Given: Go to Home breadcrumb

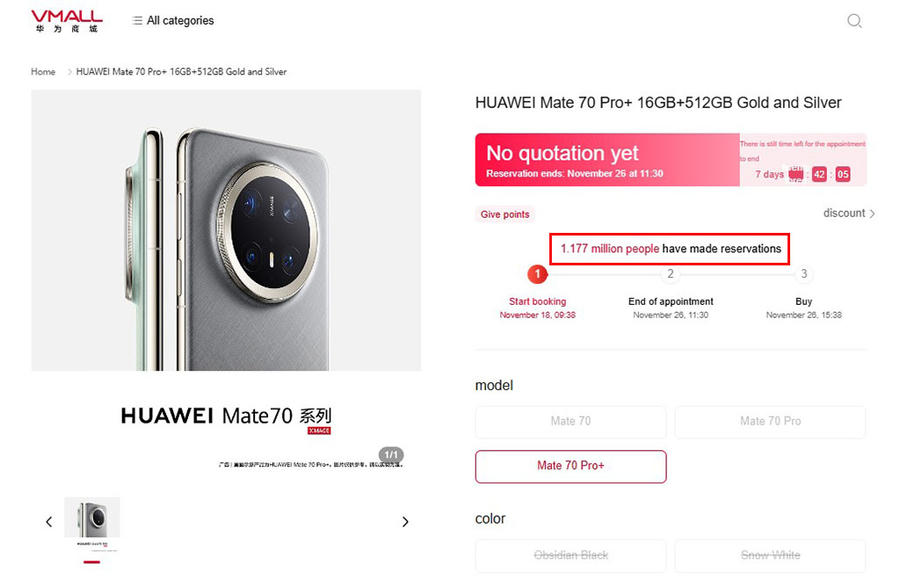Looking at the screenshot, I should click(x=43, y=72).
